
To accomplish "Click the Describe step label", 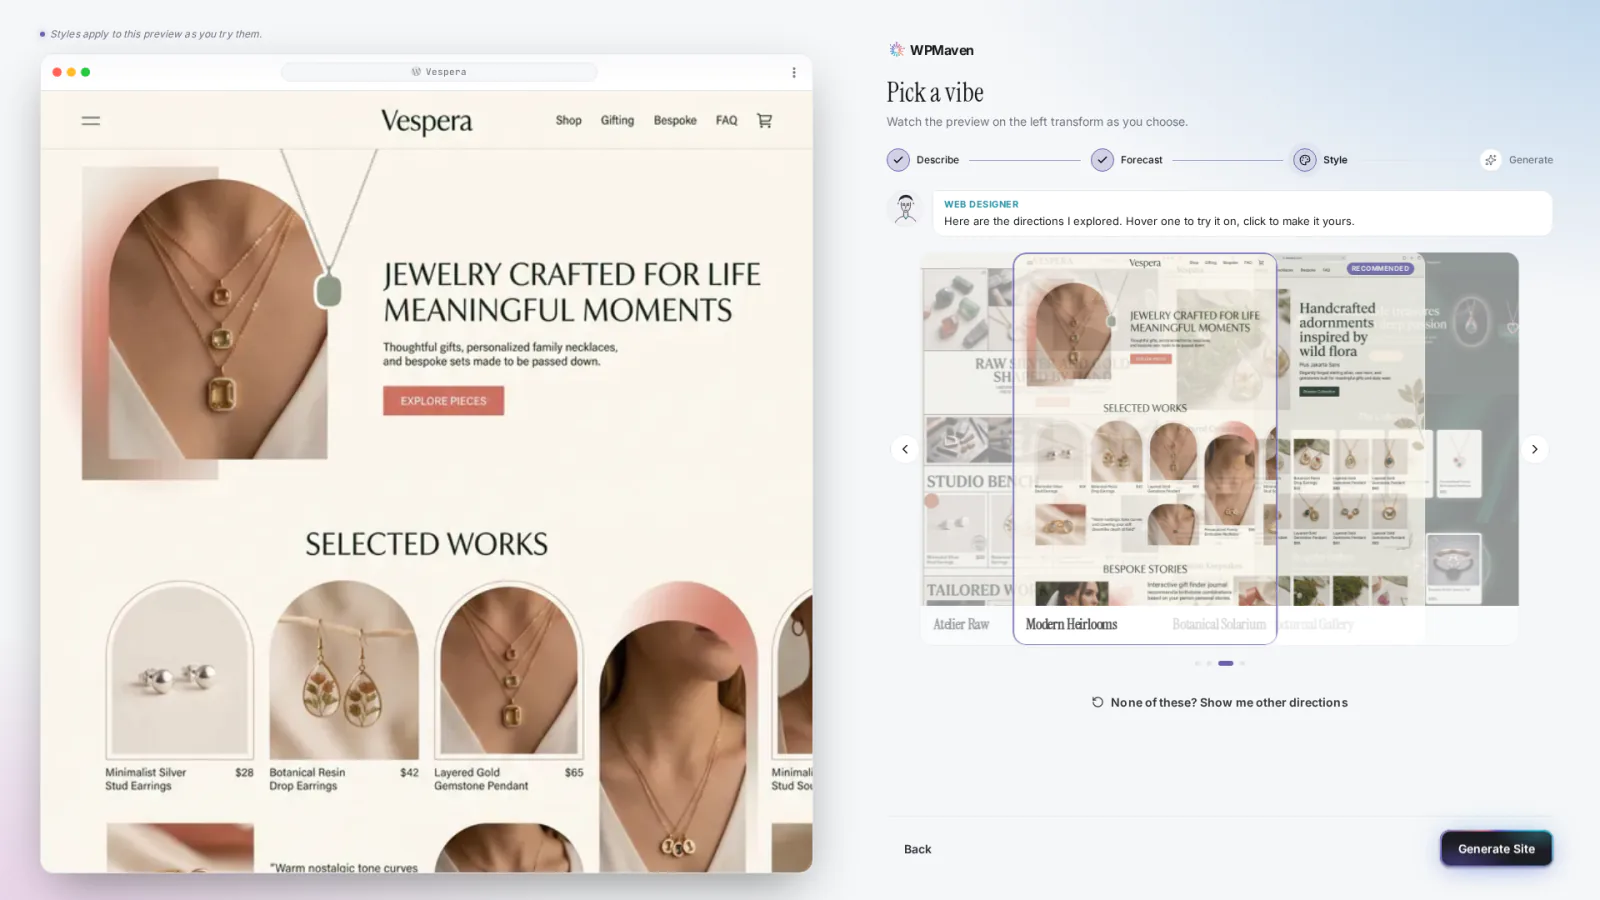I will (x=937, y=160).
